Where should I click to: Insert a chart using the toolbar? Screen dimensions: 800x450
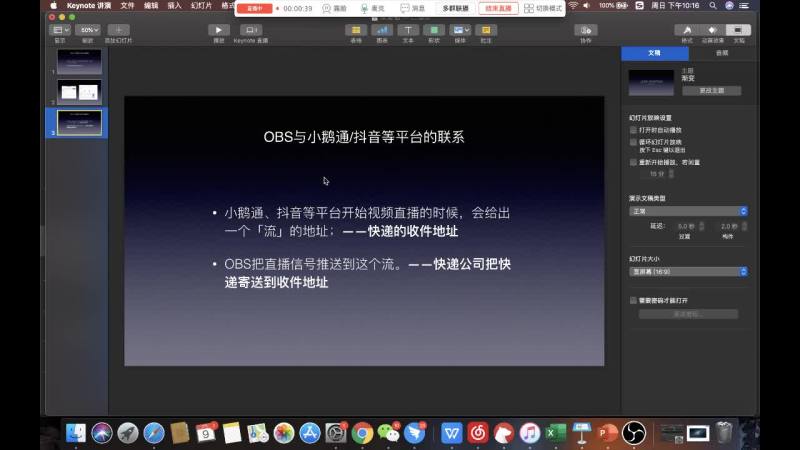pyautogui.click(x=382, y=30)
